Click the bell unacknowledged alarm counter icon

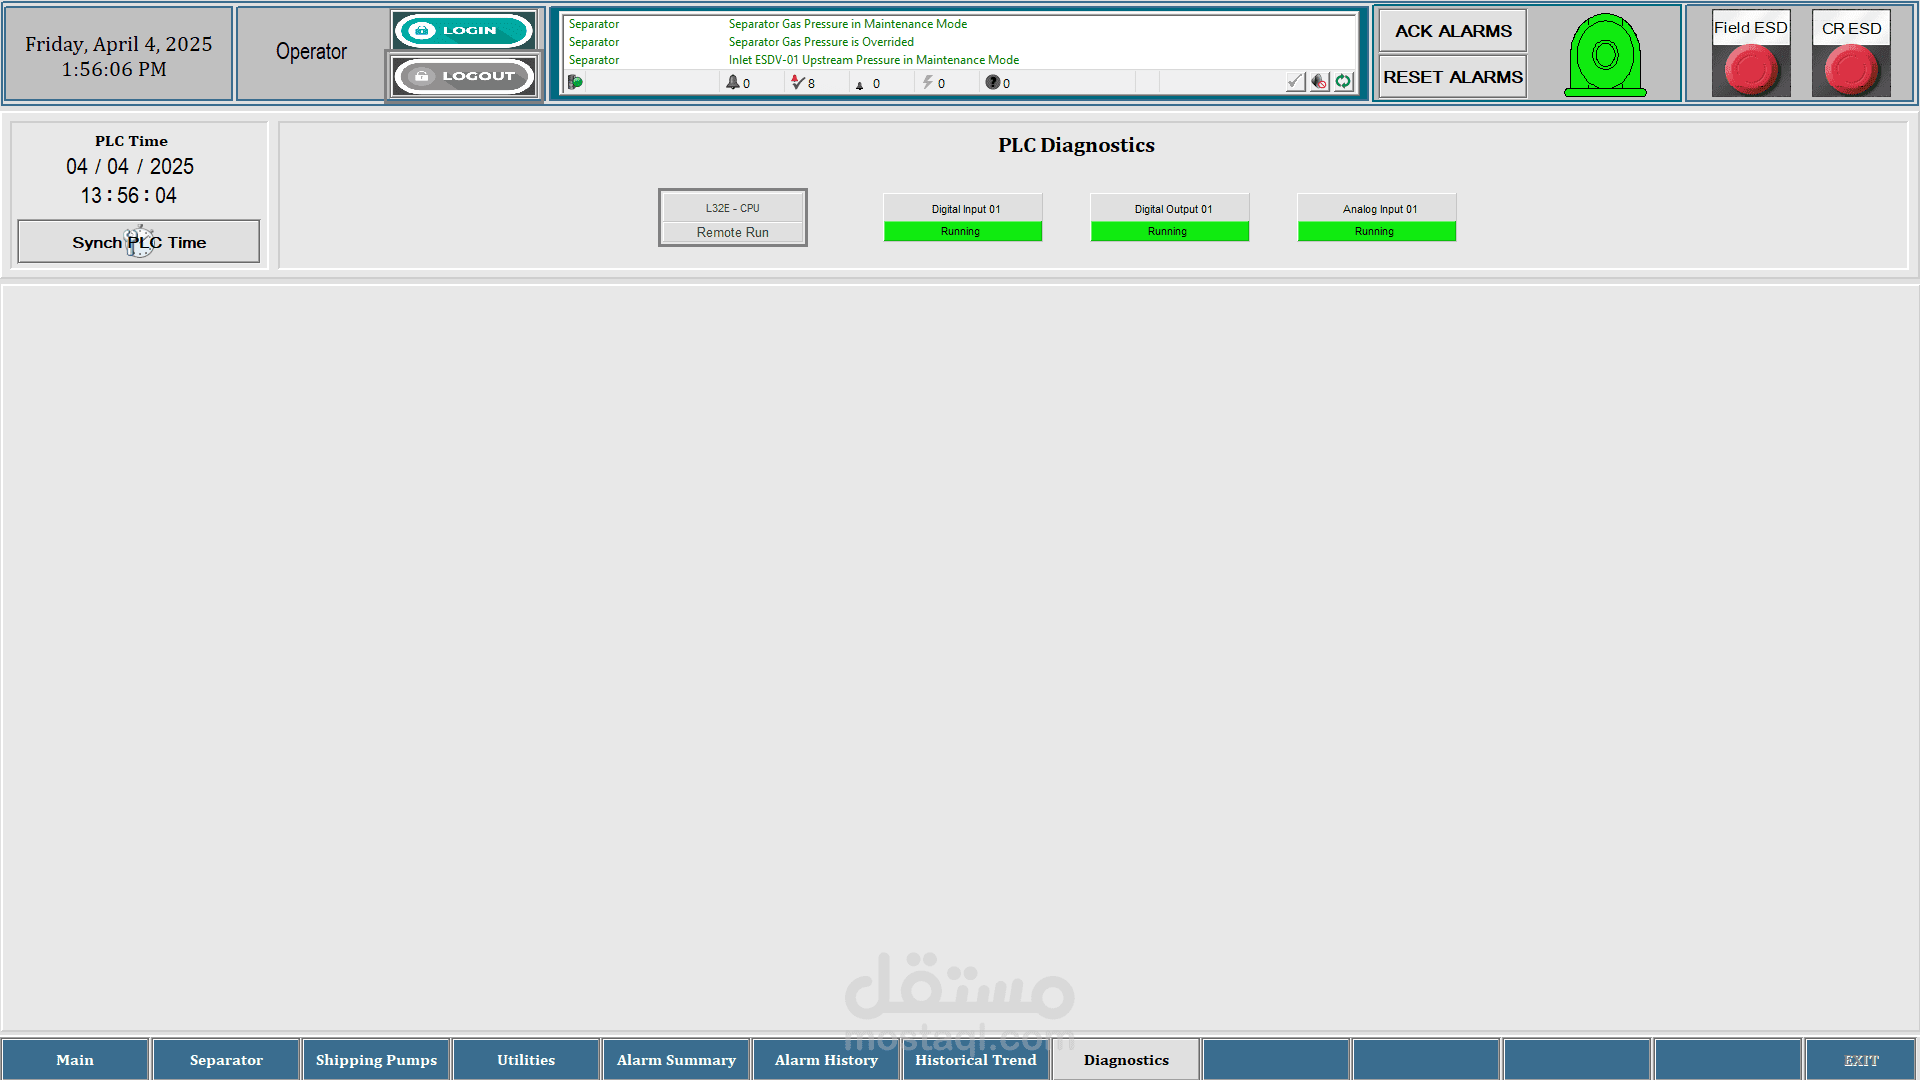(733, 82)
